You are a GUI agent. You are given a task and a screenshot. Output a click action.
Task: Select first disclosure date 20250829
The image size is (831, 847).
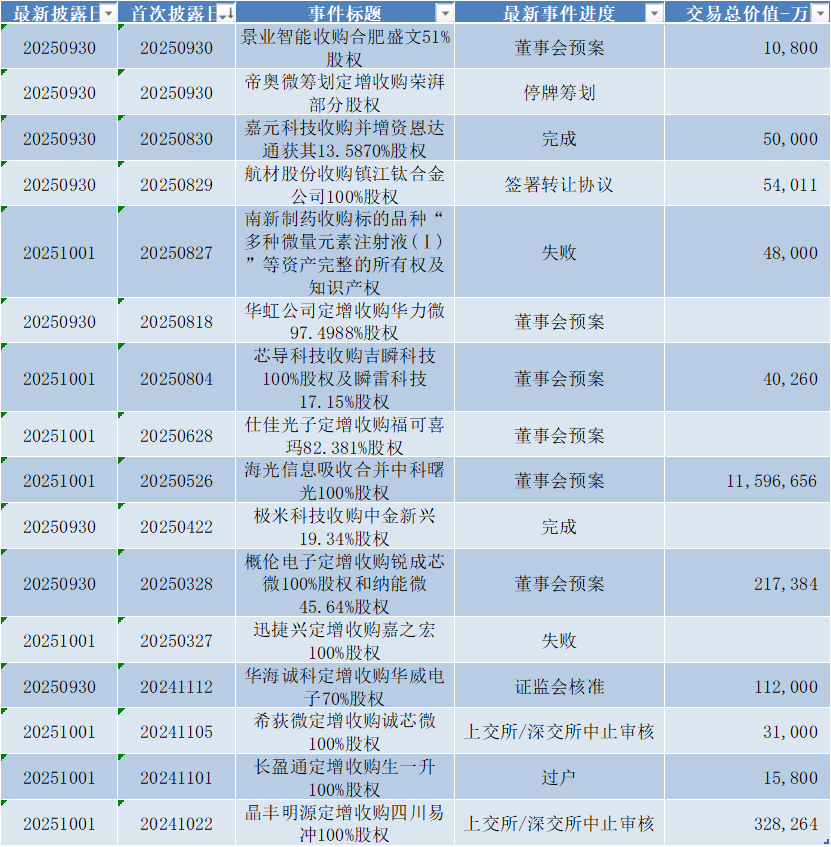(176, 184)
